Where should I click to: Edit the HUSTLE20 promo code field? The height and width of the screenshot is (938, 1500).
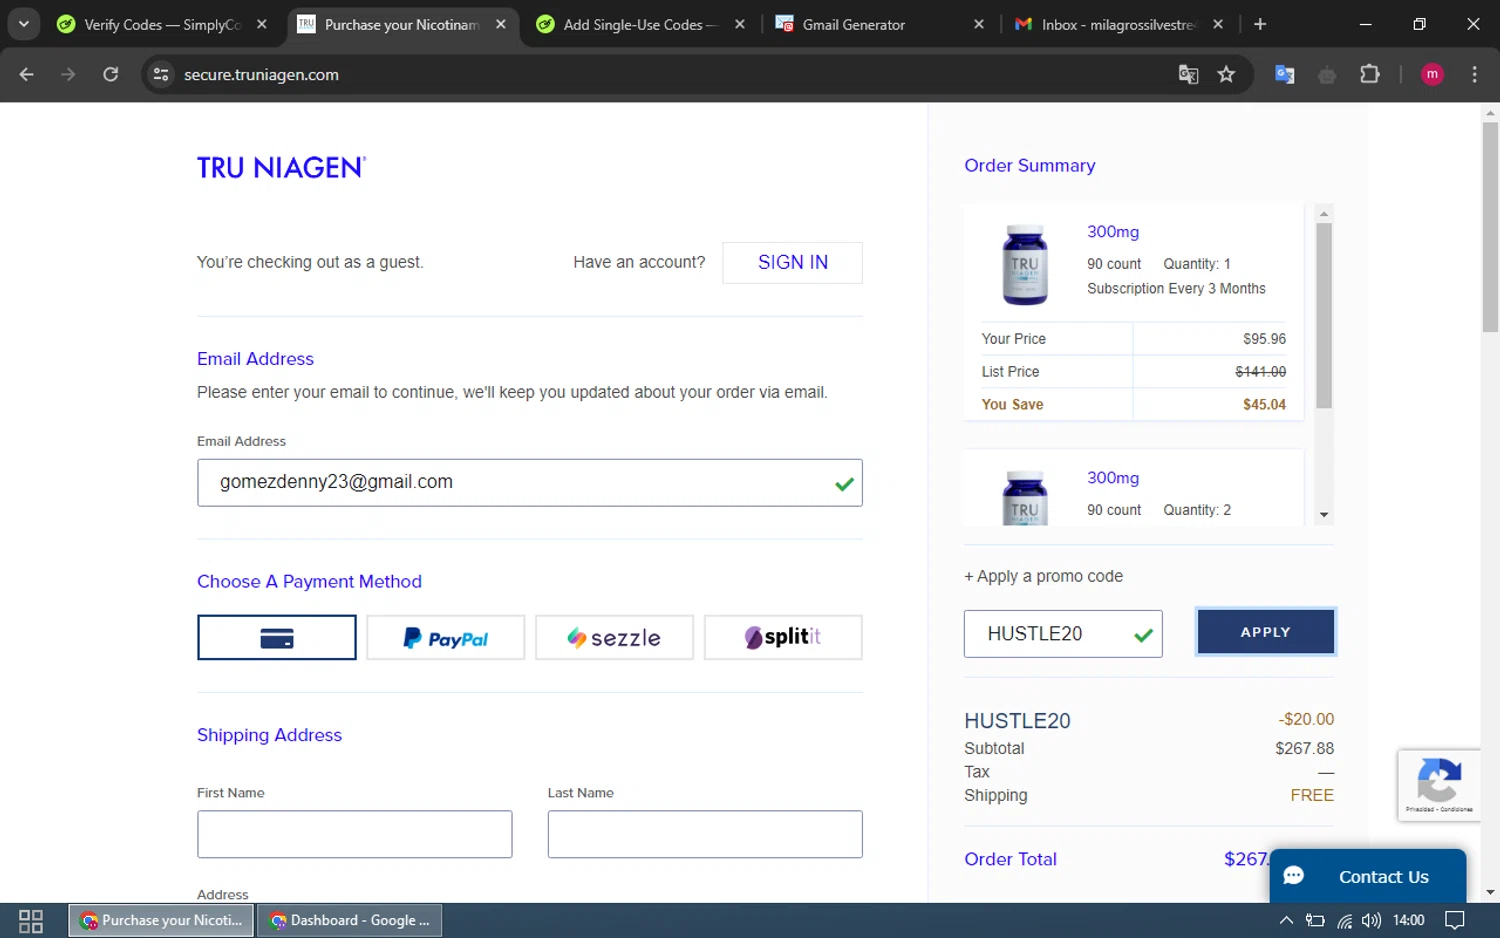(1062, 634)
